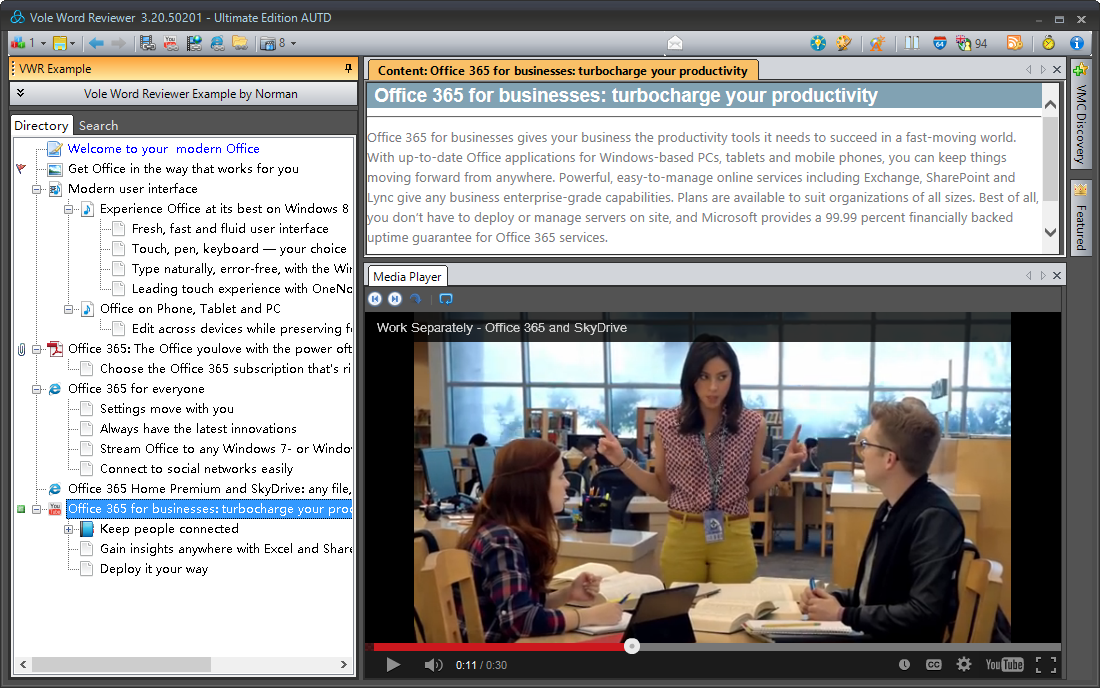Collapse the Modern user interface tree node
This screenshot has width=1100, height=688.
pos(37,189)
